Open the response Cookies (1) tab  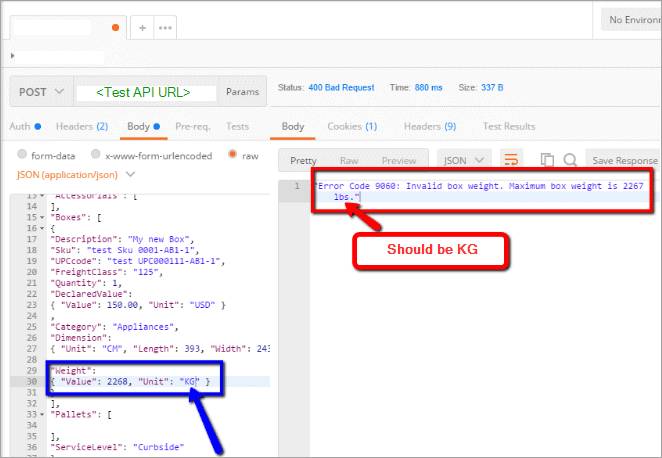point(352,126)
